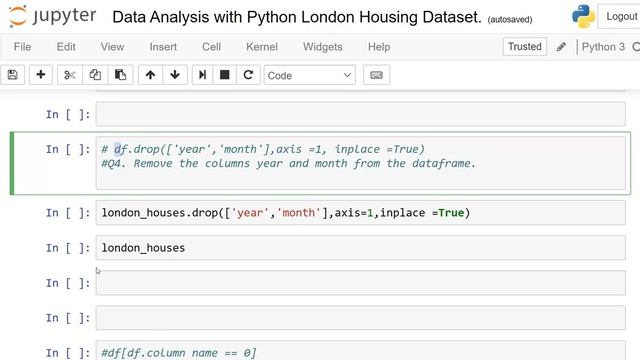Click the Python 3 kernel name

(603, 47)
